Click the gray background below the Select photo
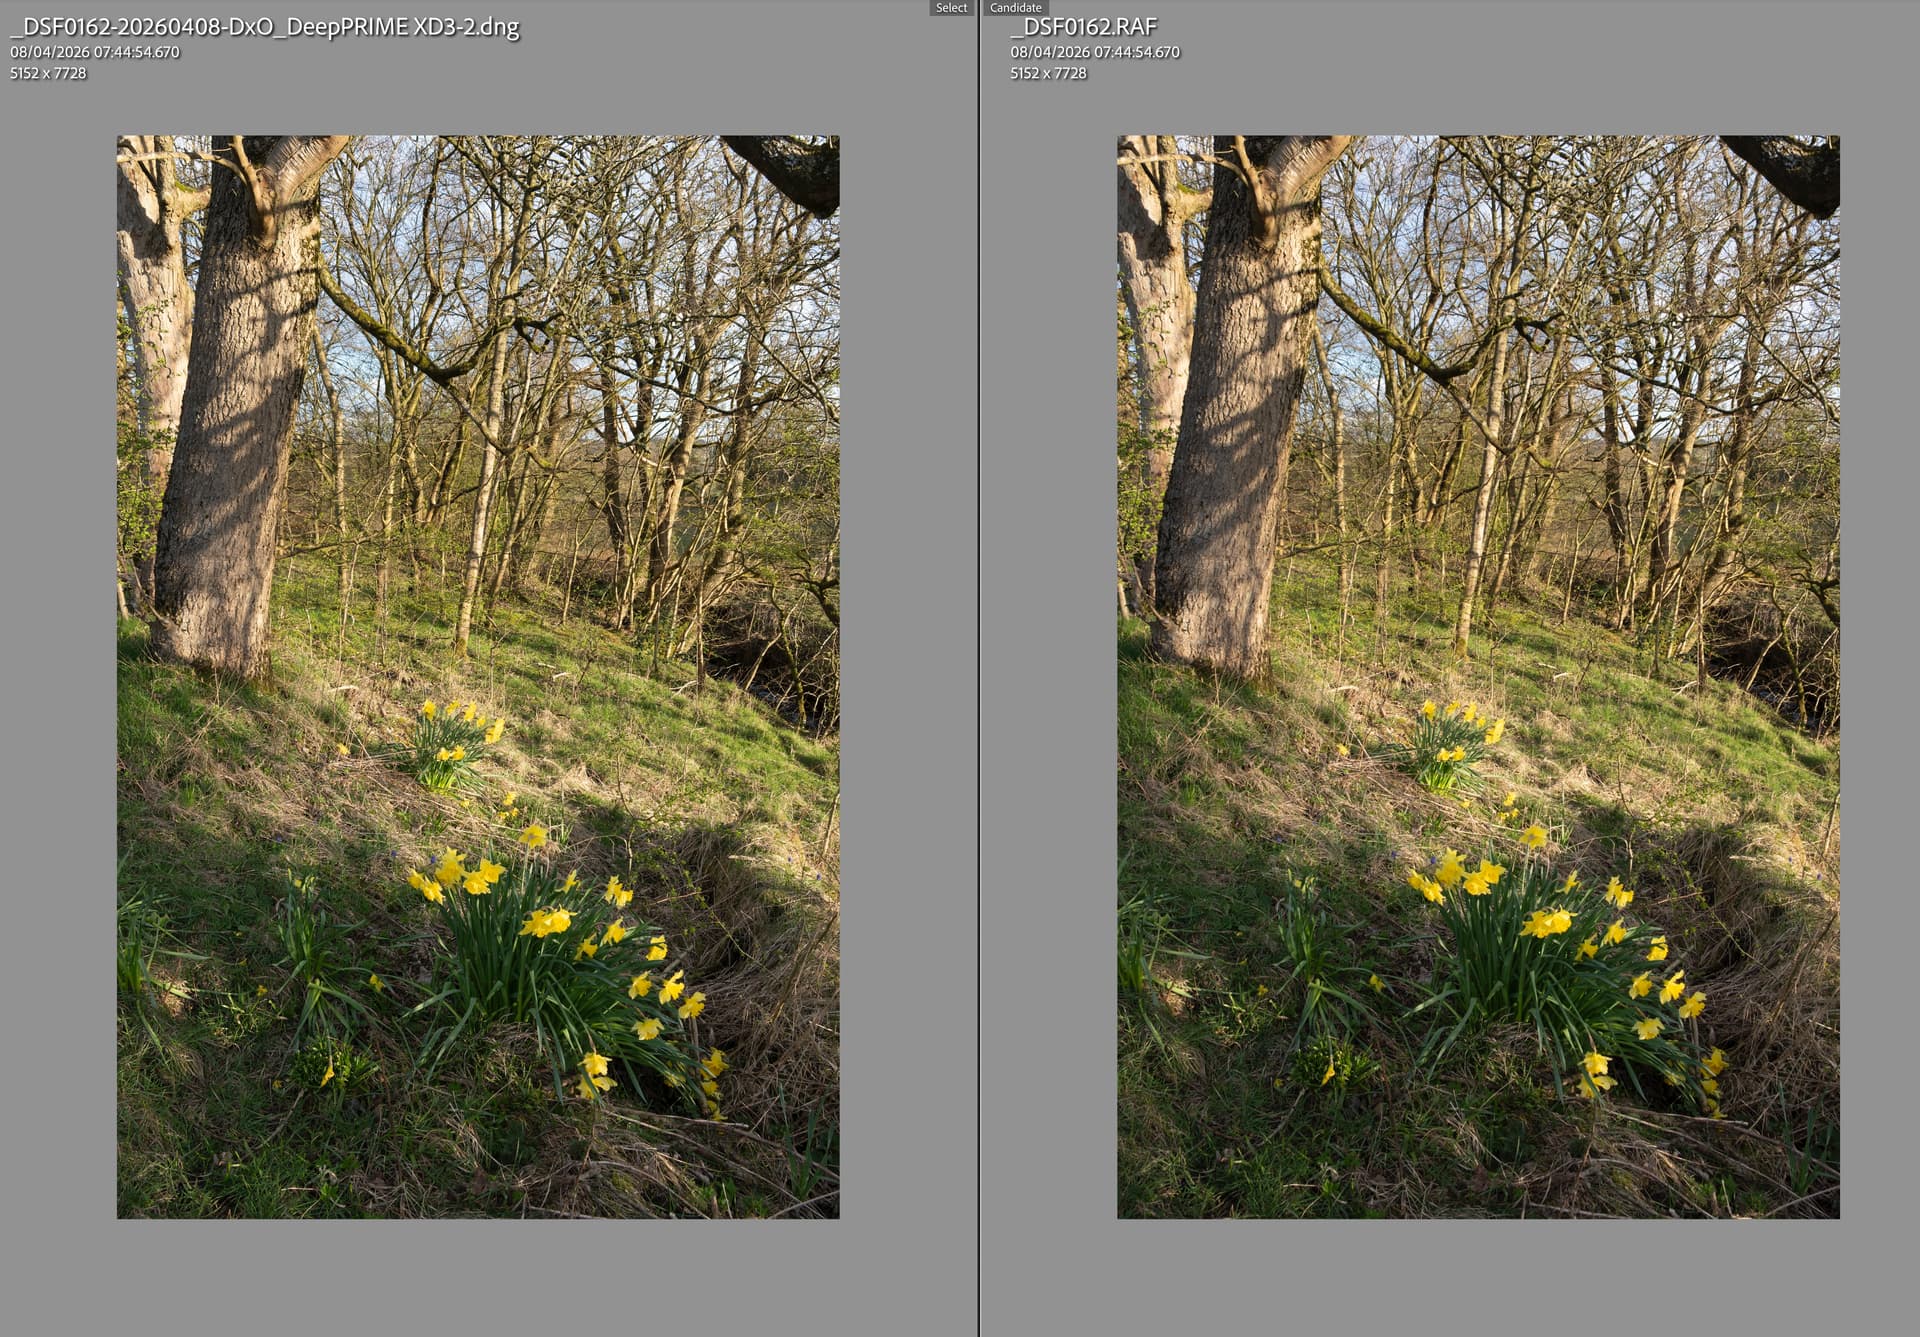1920x1337 pixels. [478, 1278]
